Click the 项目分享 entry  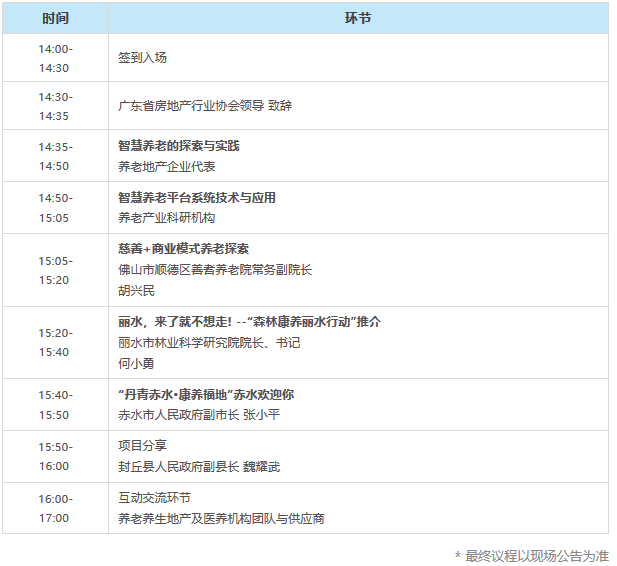tap(142, 446)
